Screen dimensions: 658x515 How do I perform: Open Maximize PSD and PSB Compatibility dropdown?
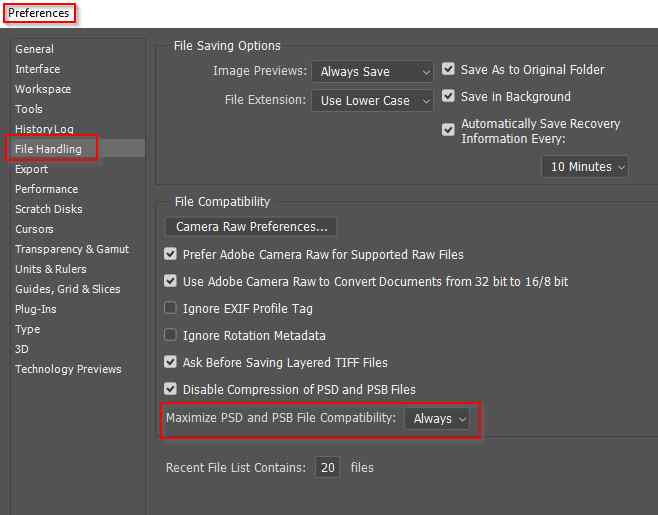tap(437, 418)
